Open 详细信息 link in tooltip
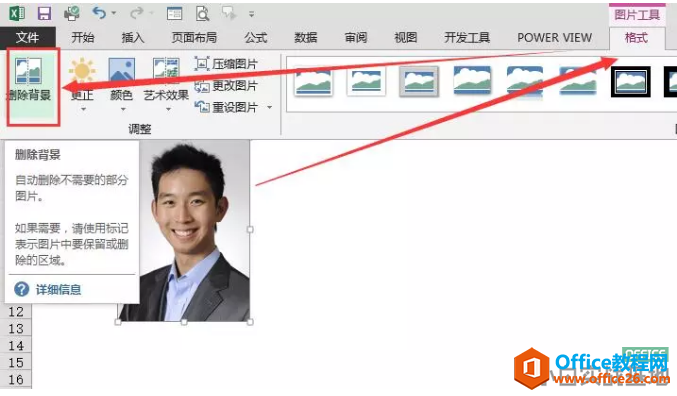The width and height of the screenshot is (677, 396). click(58, 289)
